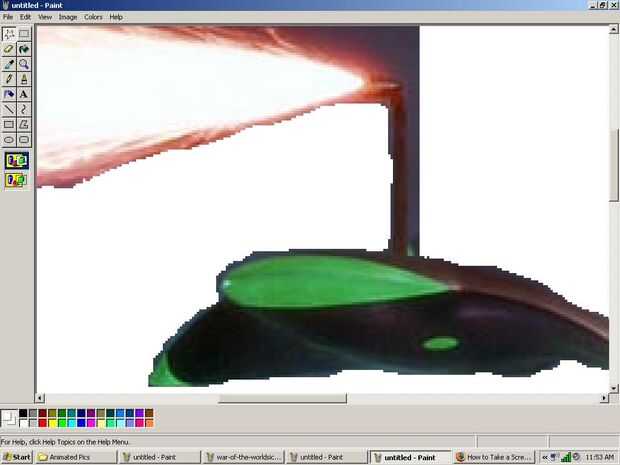Pick cyan from the color palette
The image size is (620, 465).
point(72,423)
